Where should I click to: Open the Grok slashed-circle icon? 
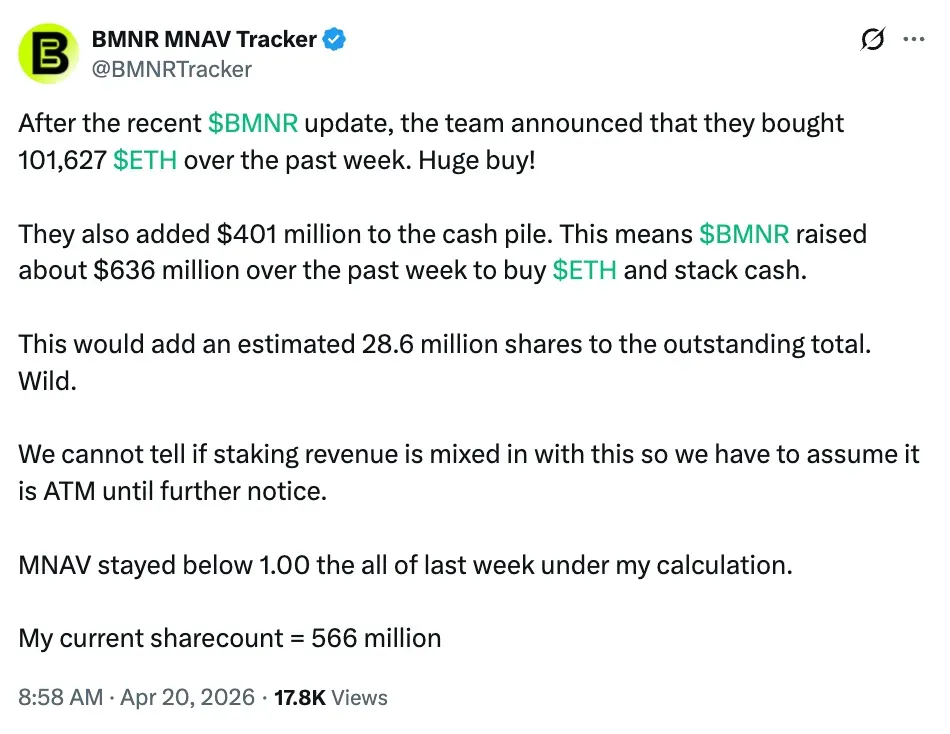point(871,40)
